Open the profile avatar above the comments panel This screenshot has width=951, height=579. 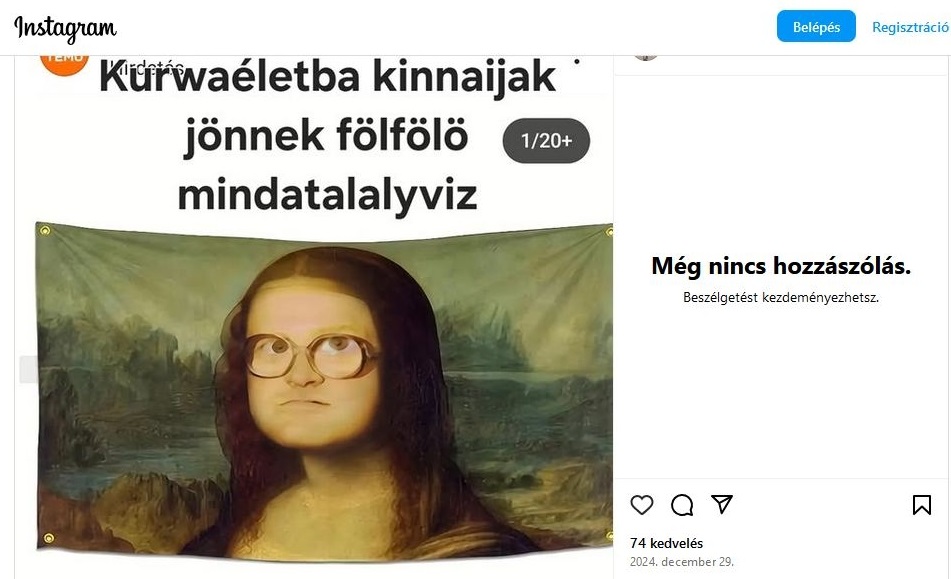coord(646,58)
